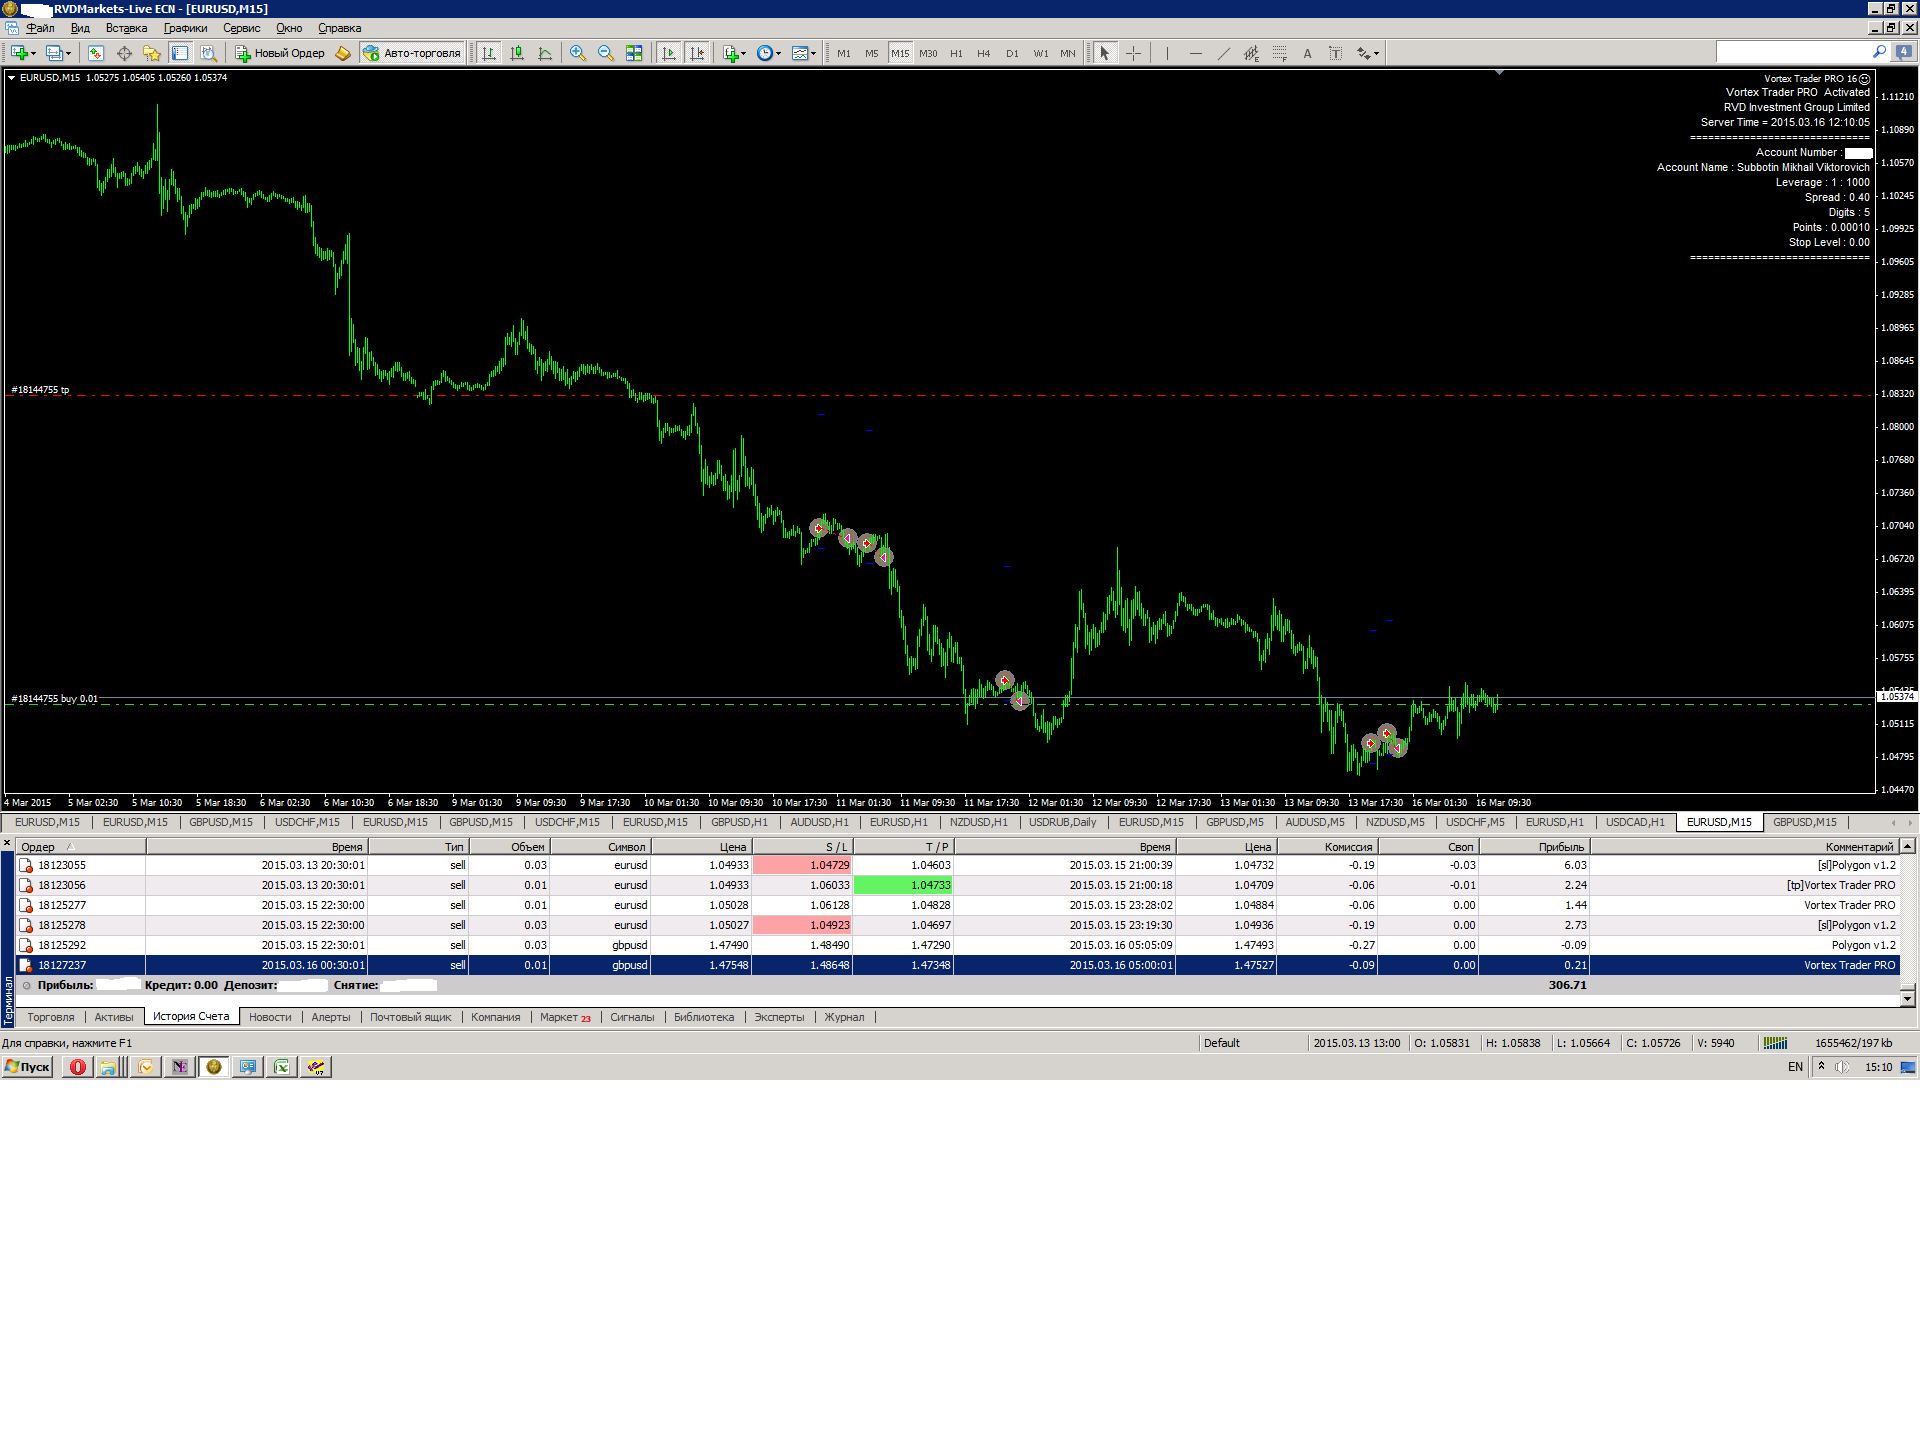
Task: Select the equidistant channel tool
Action: 1251,53
